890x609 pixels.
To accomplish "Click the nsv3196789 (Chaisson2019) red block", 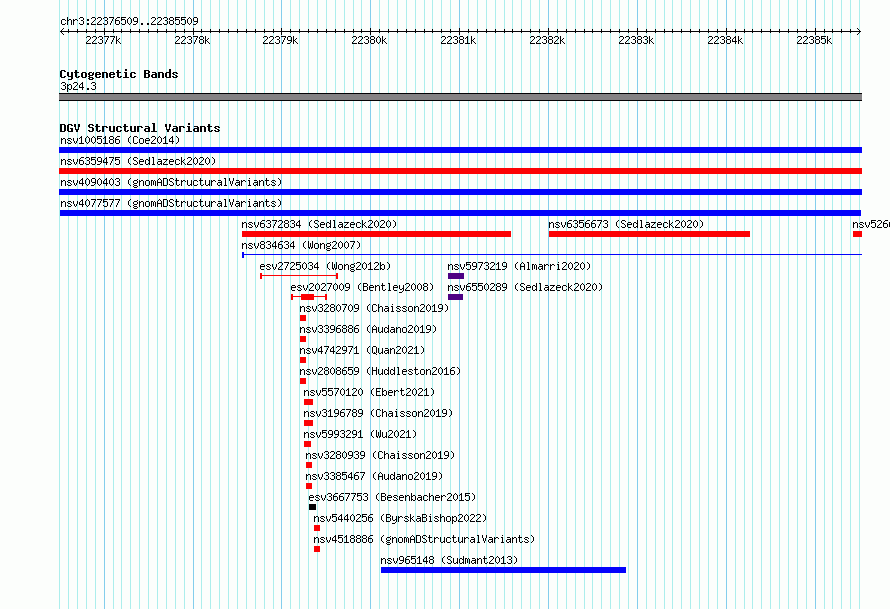I will pos(308,423).
